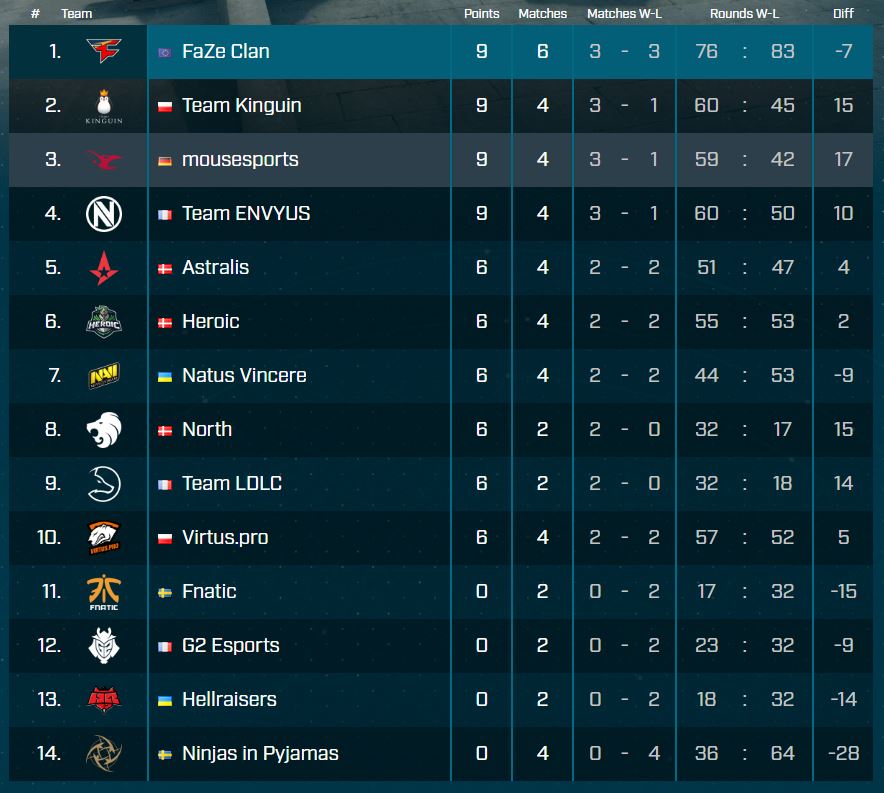Sort by the Matches W-L header
The height and width of the screenshot is (793, 884).
(x=624, y=14)
